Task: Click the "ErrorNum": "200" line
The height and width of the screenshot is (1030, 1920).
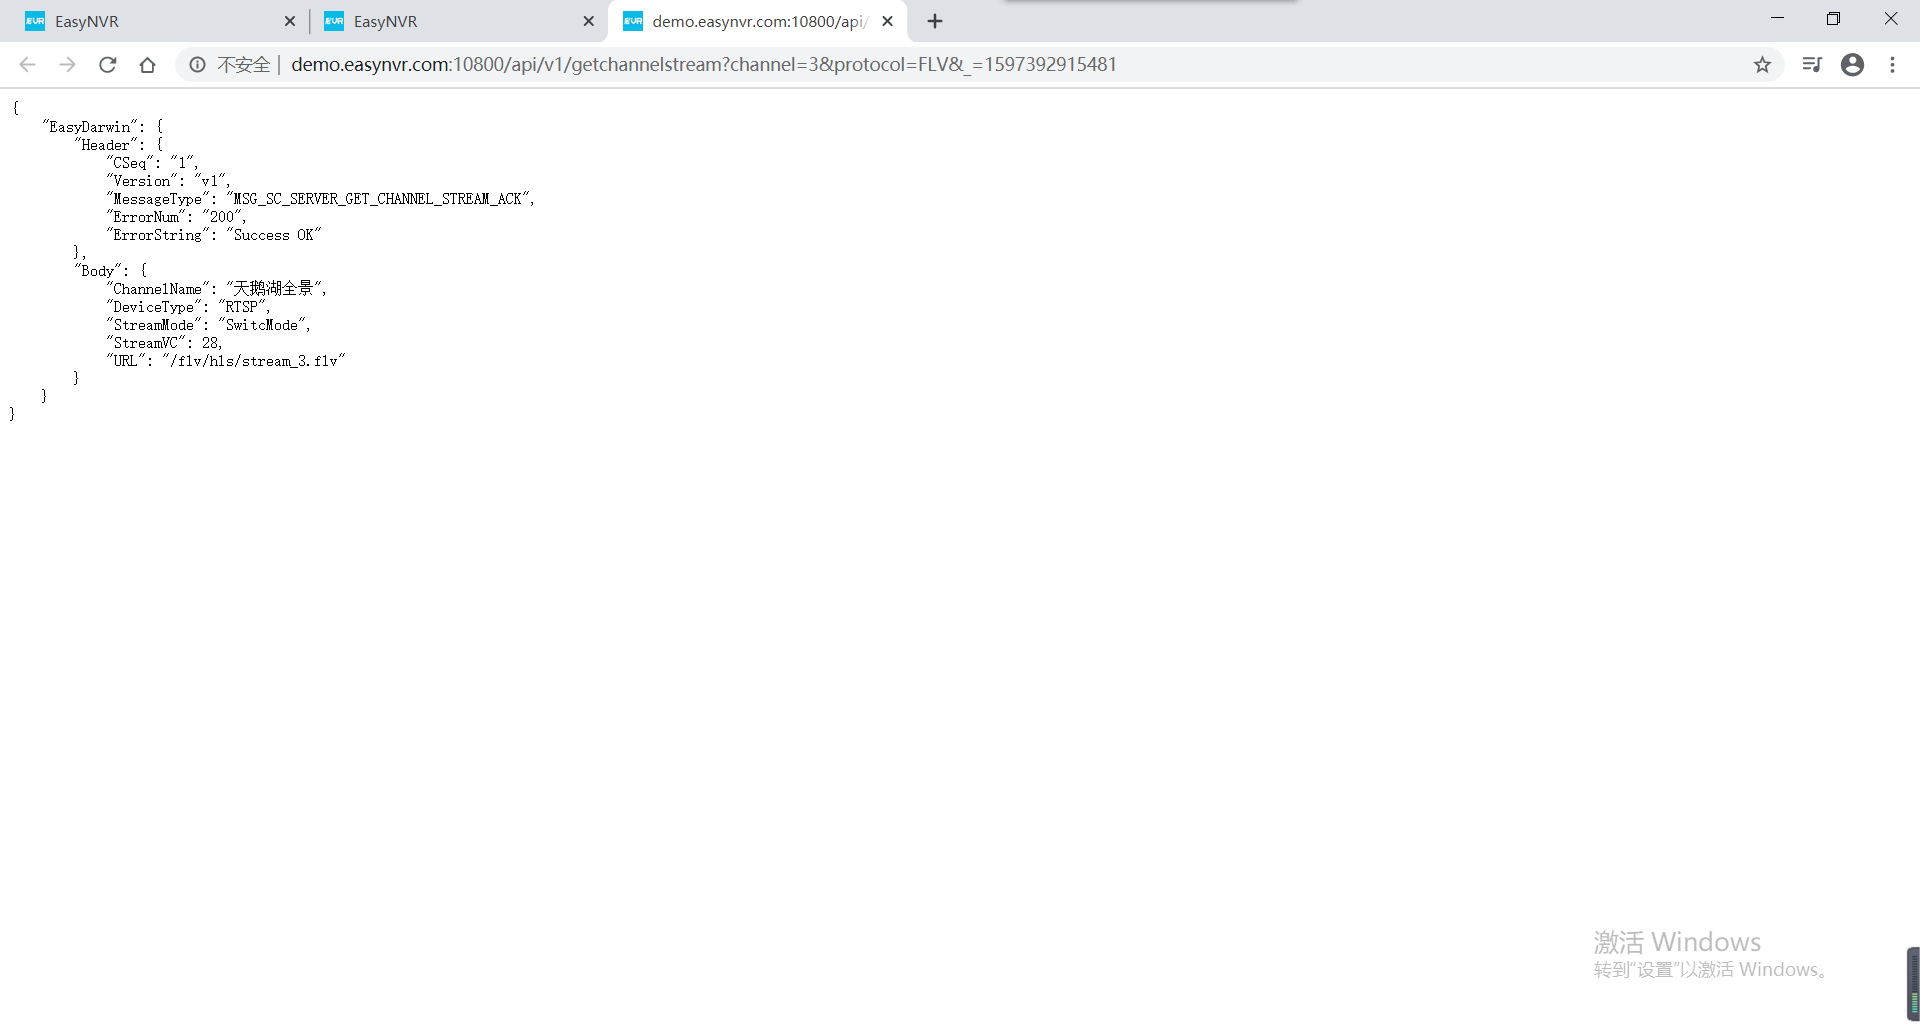Action: tap(176, 217)
